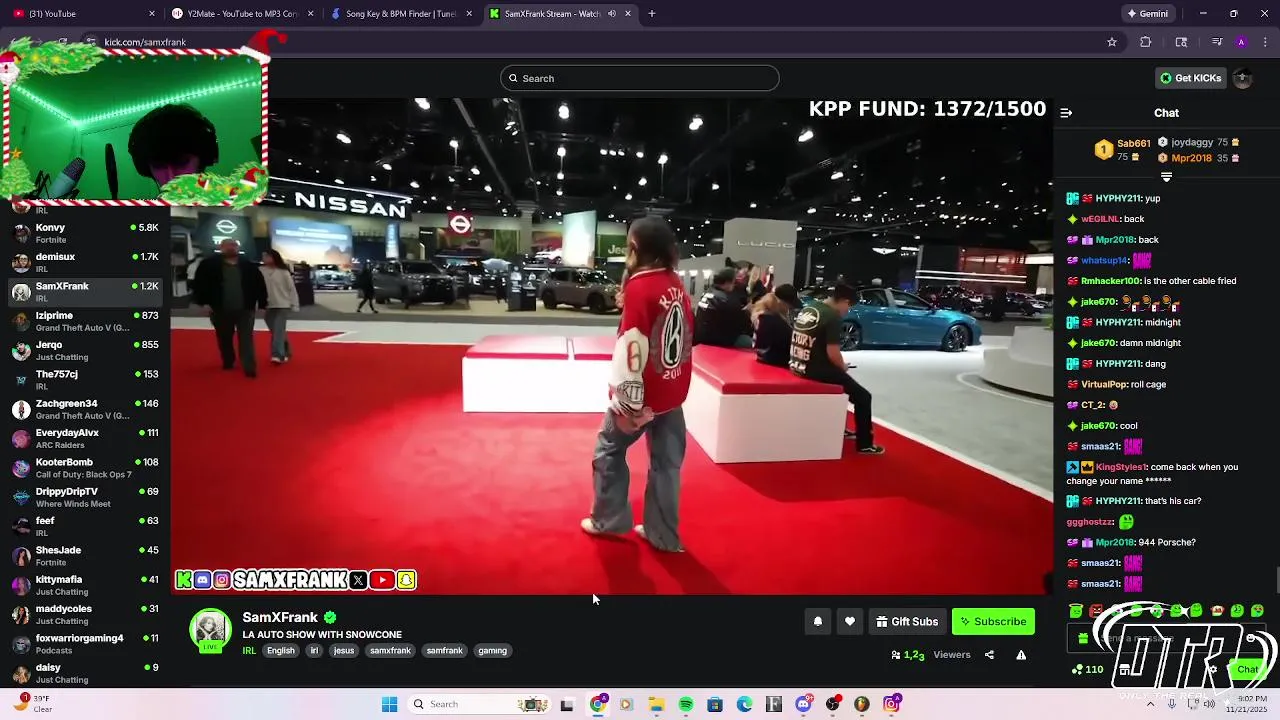Open the Chrome extensions puzzle icon
Viewport: 1280px width, 720px height.
point(1146,42)
